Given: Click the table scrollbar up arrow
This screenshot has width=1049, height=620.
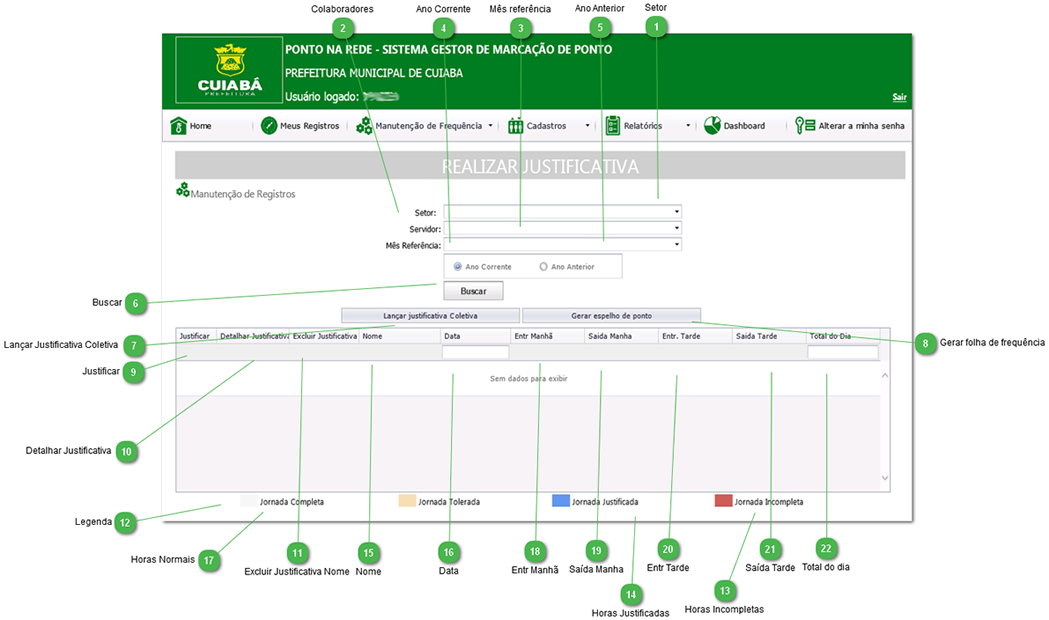Looking at the screenshot, I should (x=885, y=375).
